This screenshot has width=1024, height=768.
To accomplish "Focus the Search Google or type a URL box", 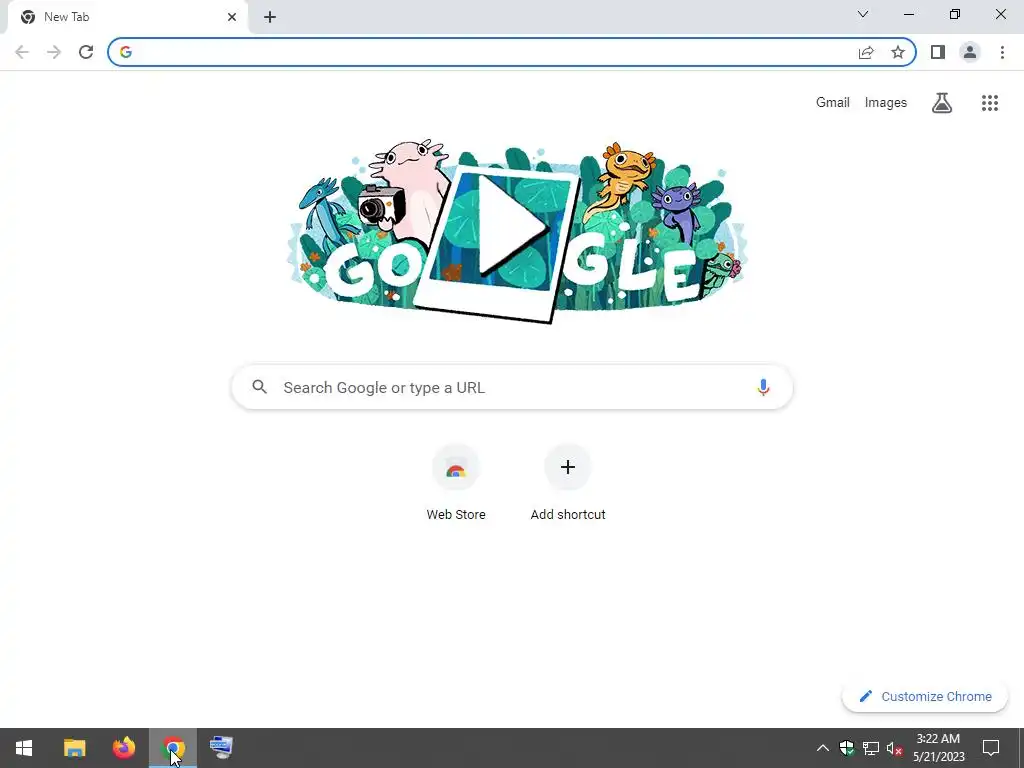I will point(512,387).
